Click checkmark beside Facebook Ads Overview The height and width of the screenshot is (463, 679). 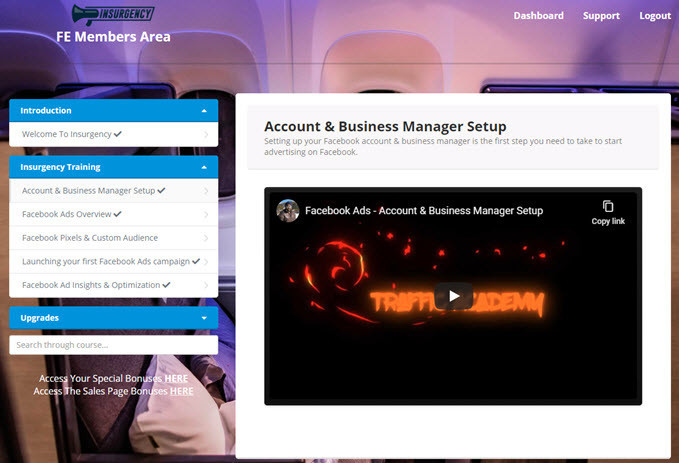click(117, 214)
